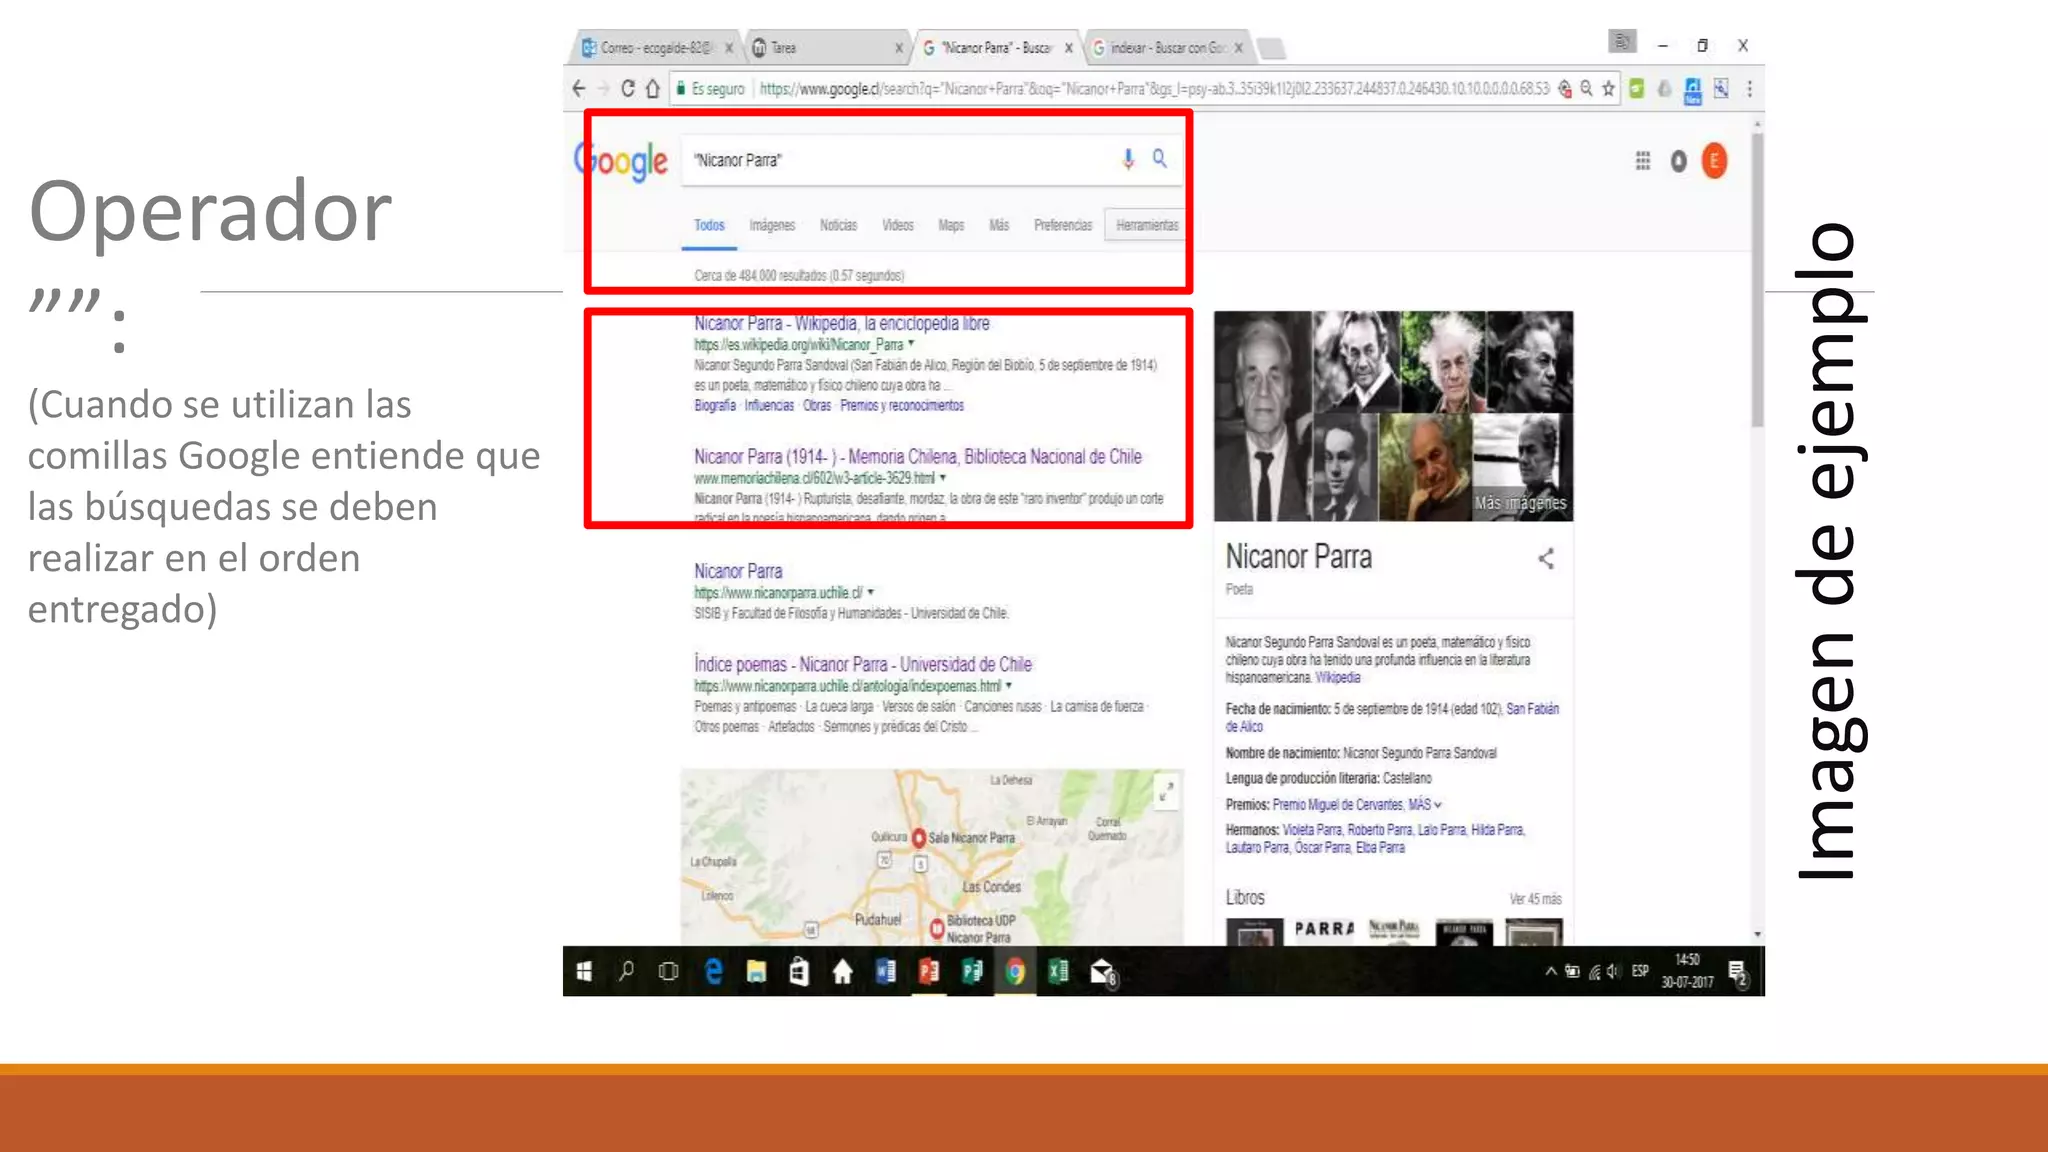Expand the Wikipedia result URL dropdown arrow
This screenshot has height=1152, width=2048.
[x=911, y=343]
